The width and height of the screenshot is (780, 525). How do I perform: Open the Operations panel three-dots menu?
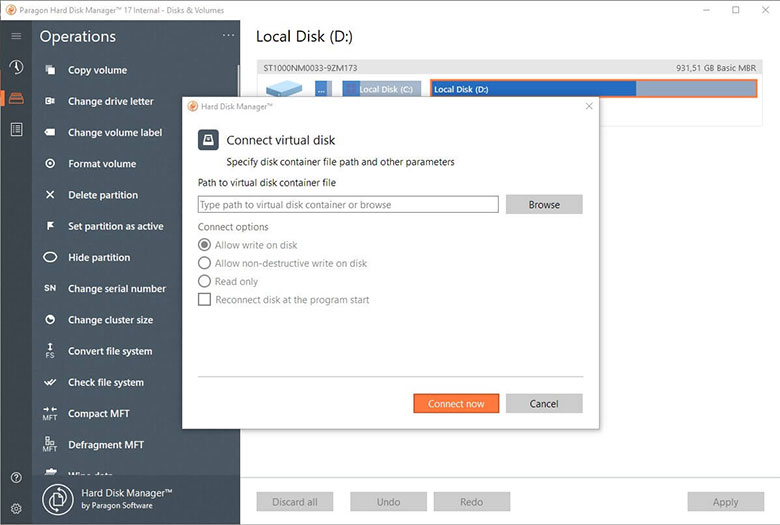pos(228,35)
